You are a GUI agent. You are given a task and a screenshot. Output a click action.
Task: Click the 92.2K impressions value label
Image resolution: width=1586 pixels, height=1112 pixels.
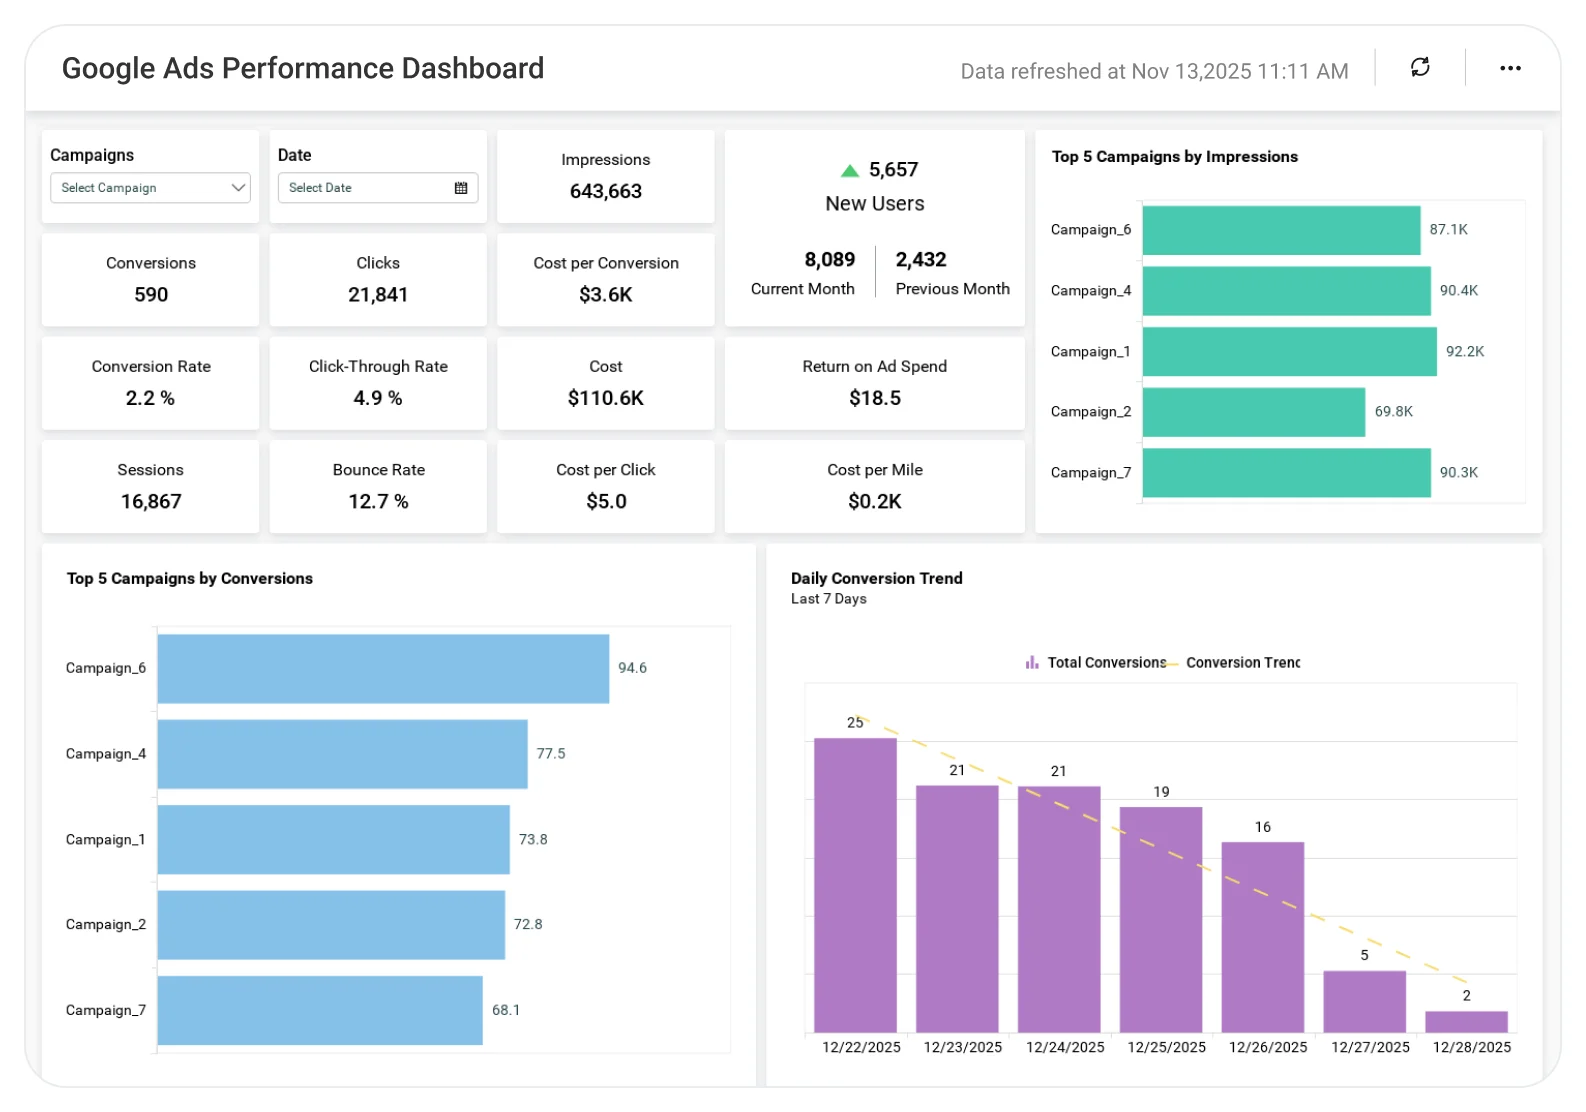tap(1465, 352)
